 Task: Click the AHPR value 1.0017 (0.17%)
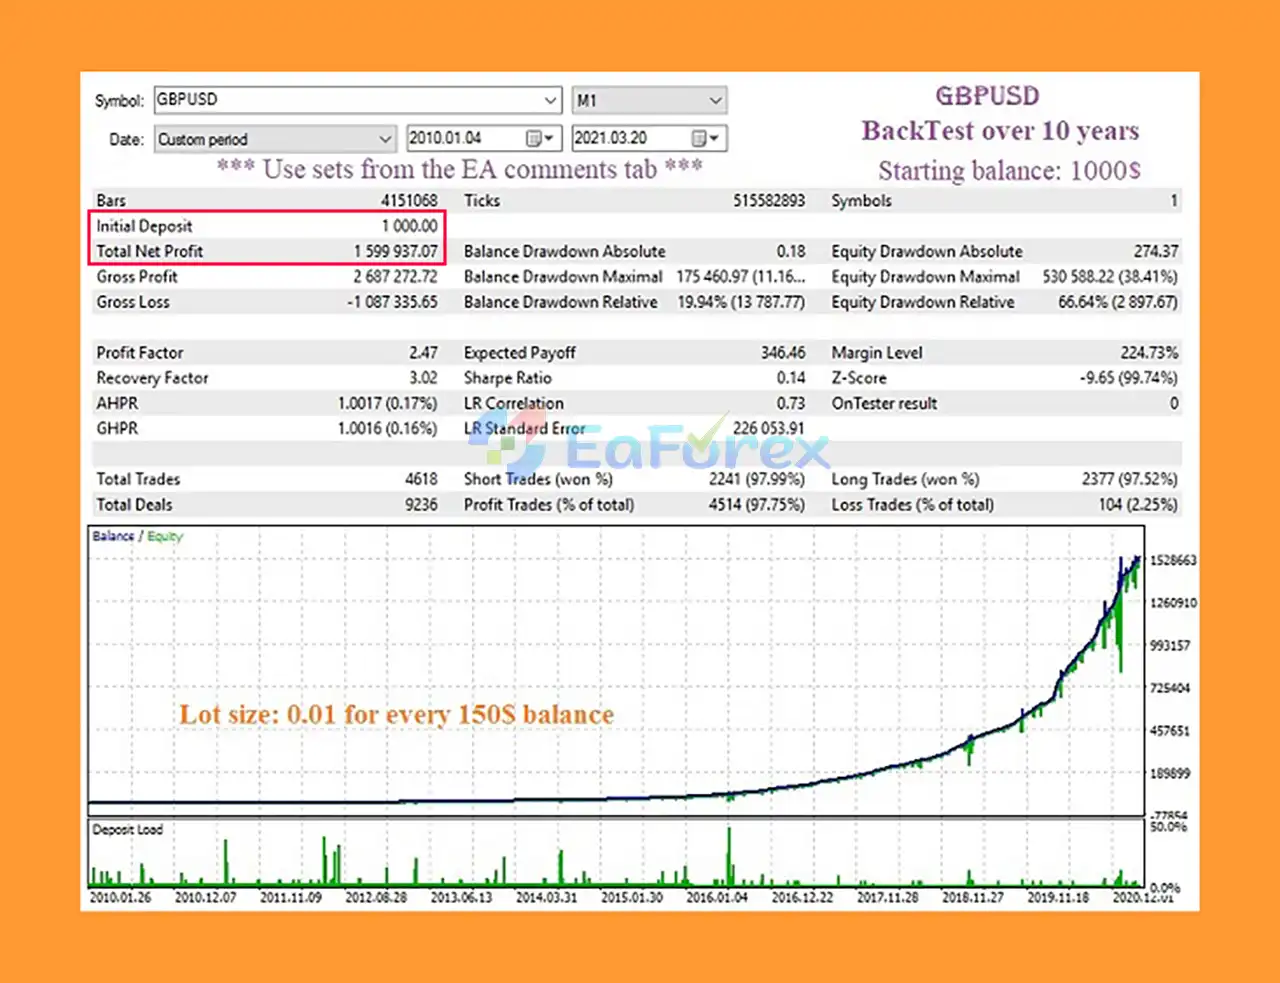tap(388, 403)
